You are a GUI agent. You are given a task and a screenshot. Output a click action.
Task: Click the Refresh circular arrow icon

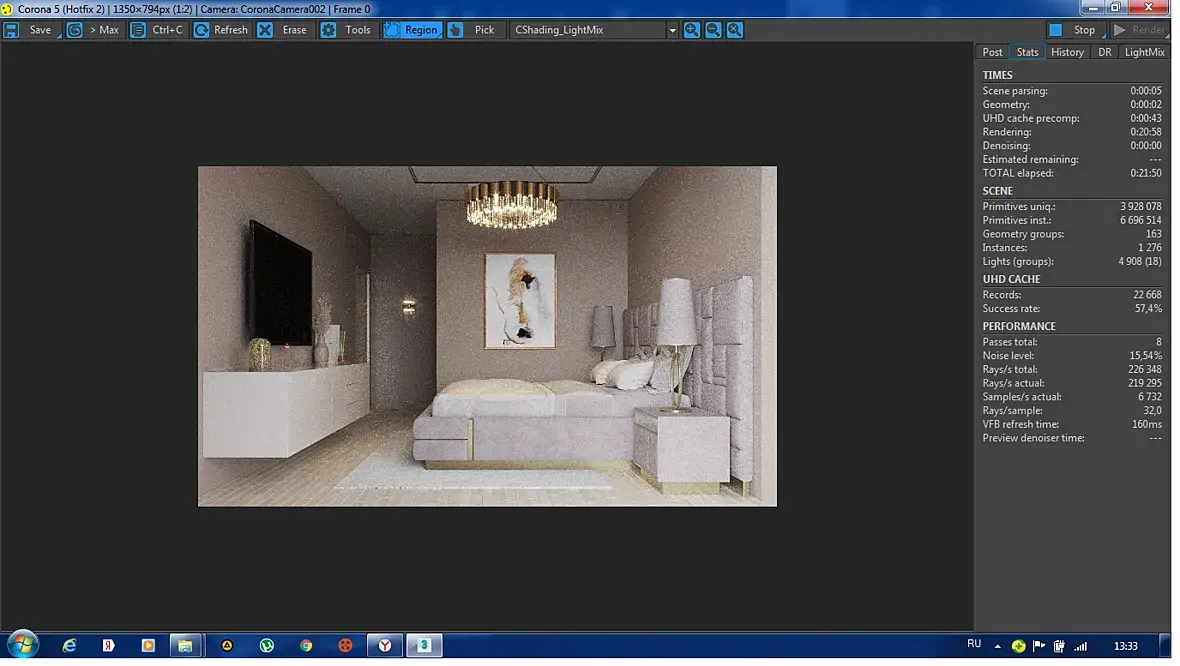(x=201, y=30)
